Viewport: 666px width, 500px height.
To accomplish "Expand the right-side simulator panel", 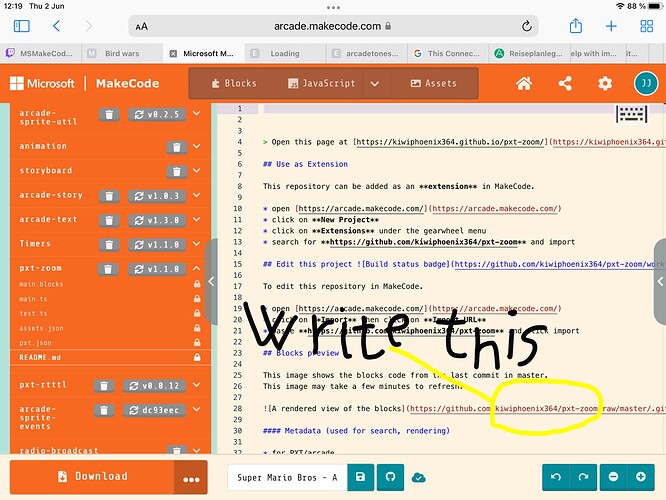I will tap(660, 281).
